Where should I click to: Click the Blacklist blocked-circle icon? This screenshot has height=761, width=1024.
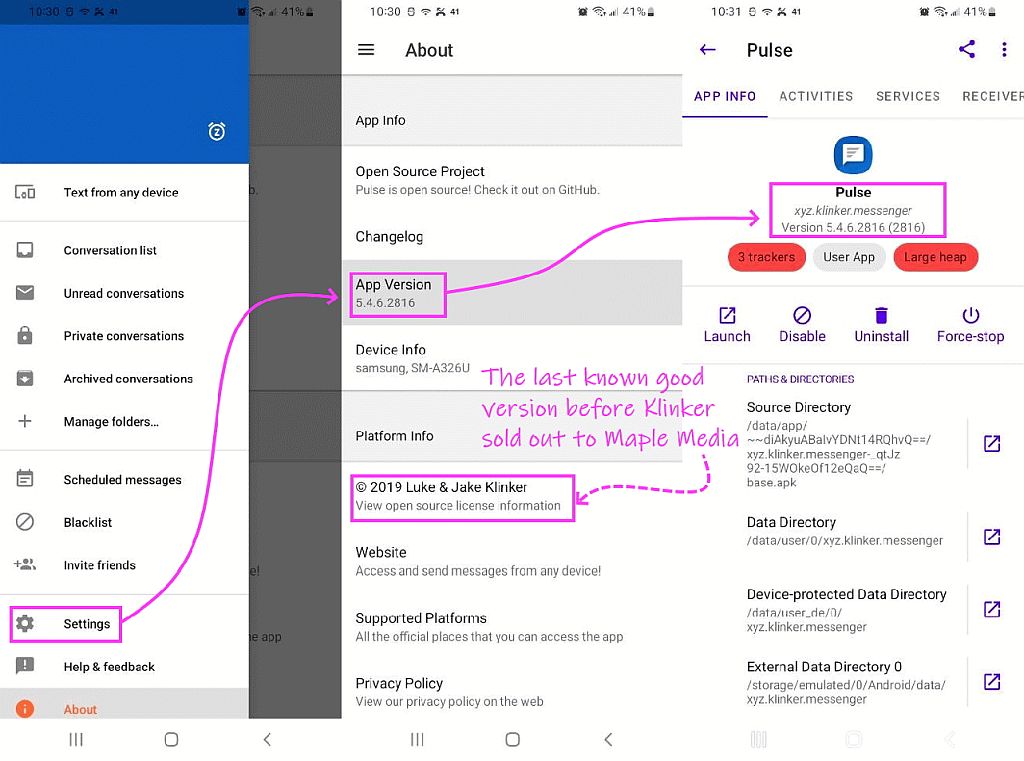point(25,522)
